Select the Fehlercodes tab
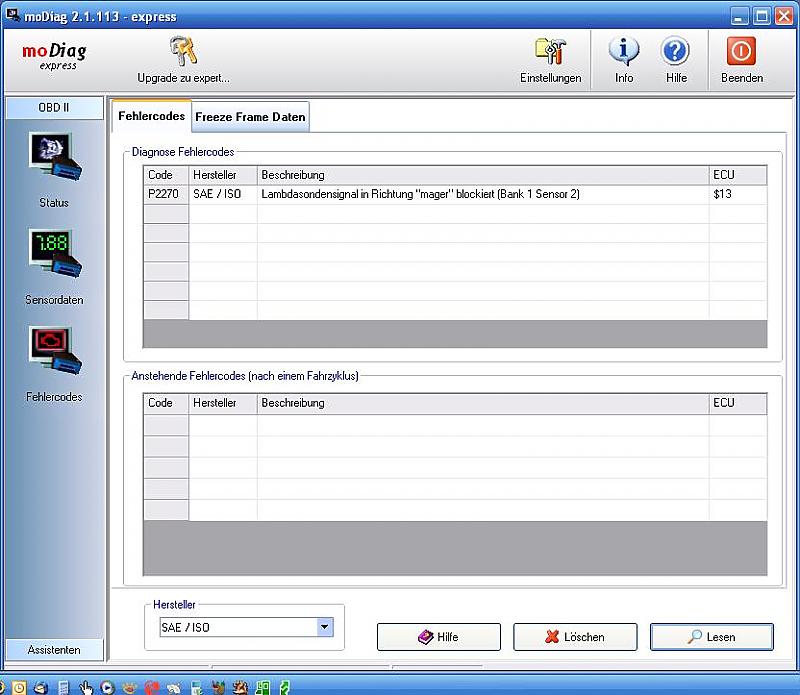800x695 pixels. (x=151, y=116)
